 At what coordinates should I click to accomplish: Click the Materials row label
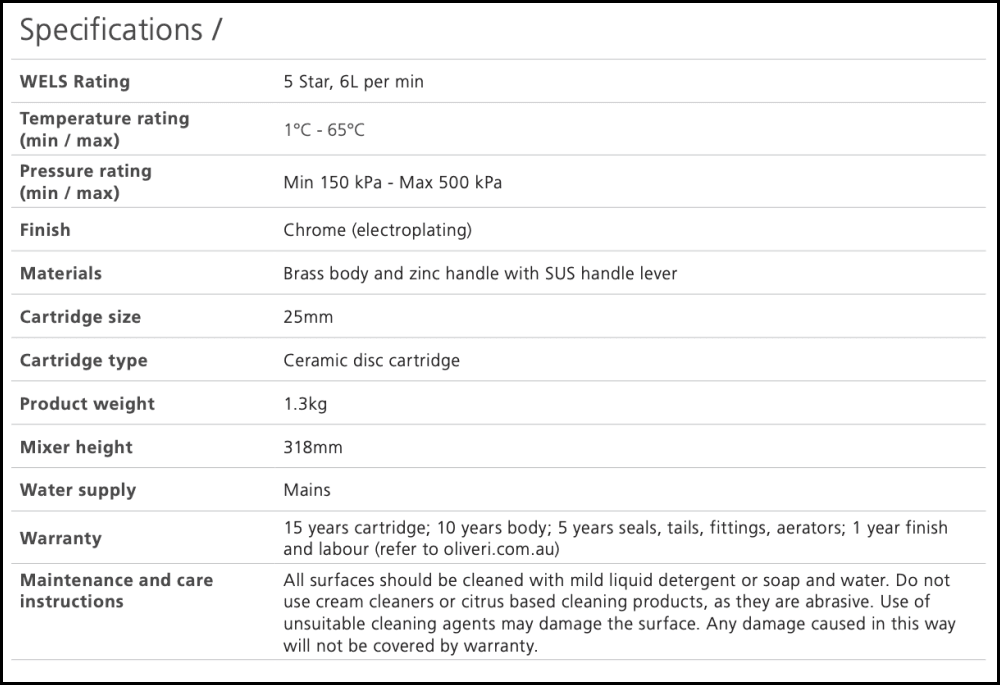coord(61,273)
